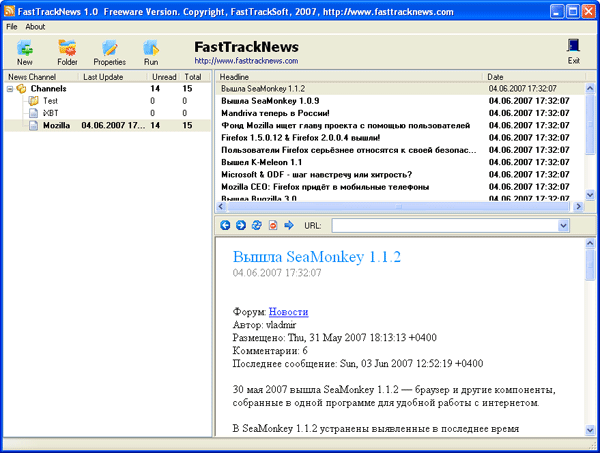Collapse the Channels tree node

tap(10, 89)
